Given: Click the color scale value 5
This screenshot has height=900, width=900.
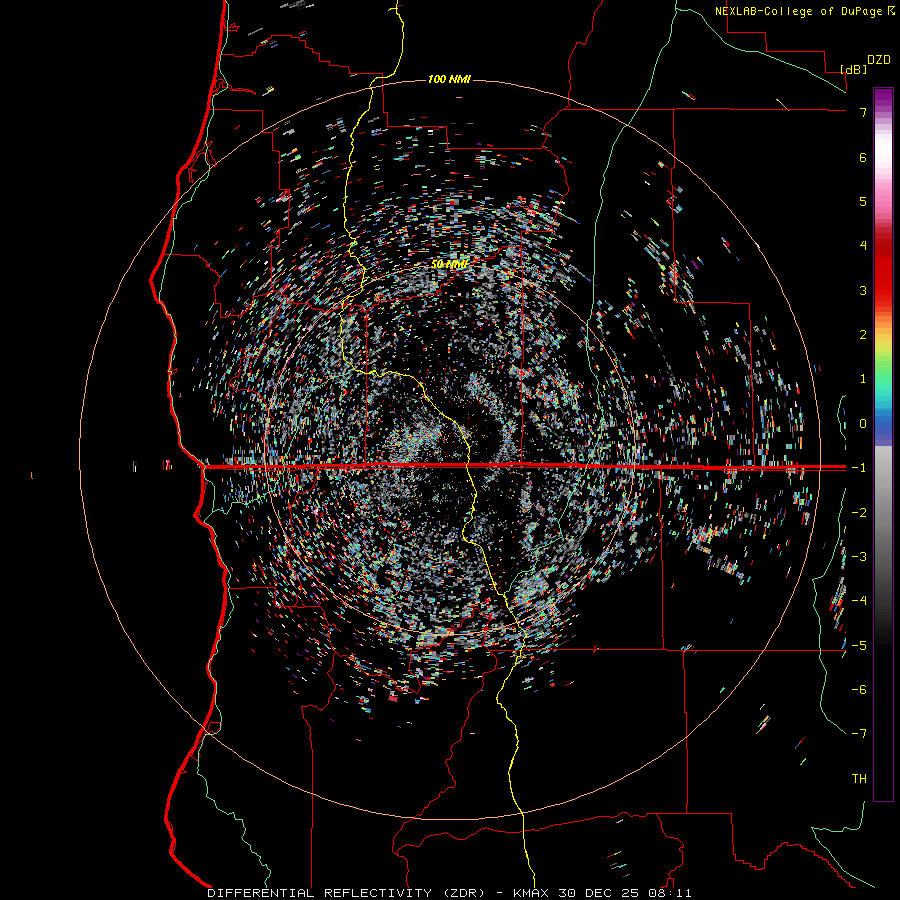Looking at the screenshot, I should pos(863,201).
